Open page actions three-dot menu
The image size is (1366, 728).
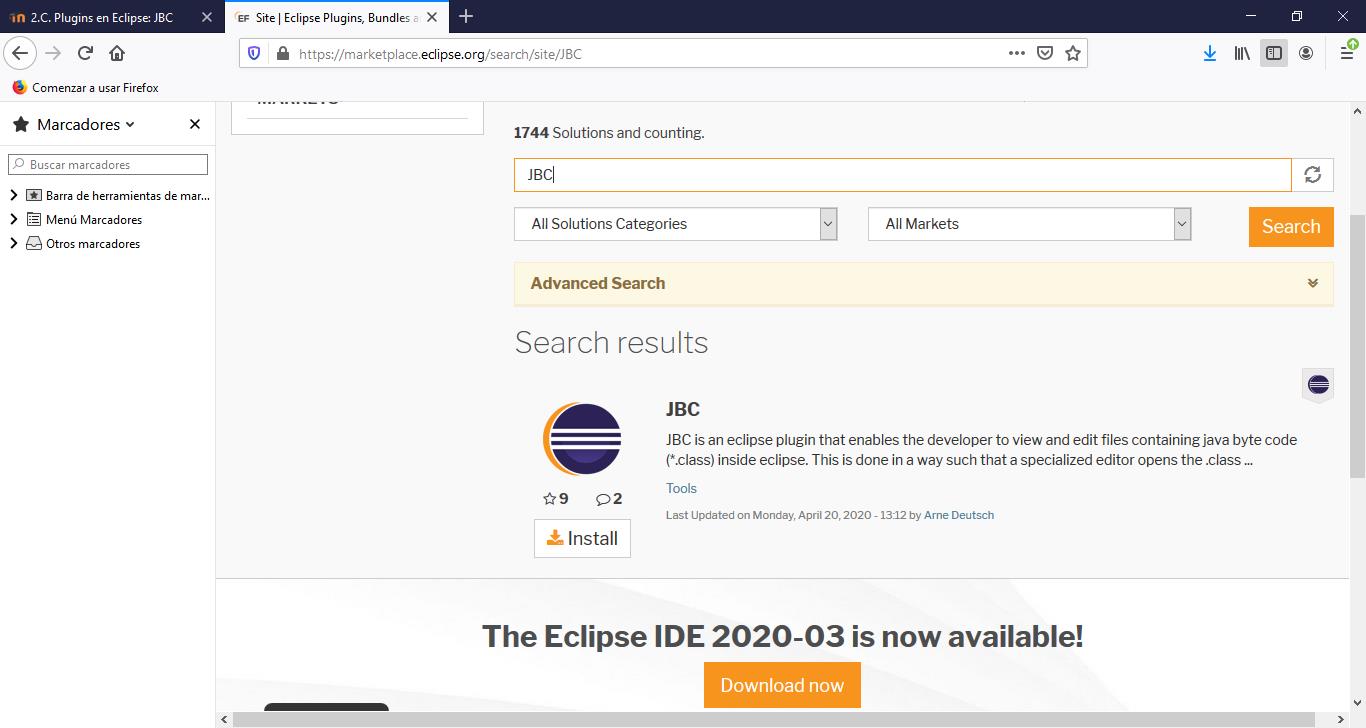tap(1017, 53)
